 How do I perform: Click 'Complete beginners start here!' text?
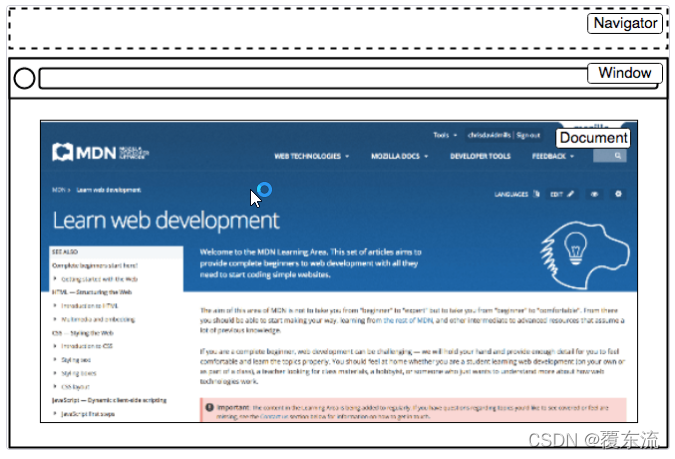95,266
